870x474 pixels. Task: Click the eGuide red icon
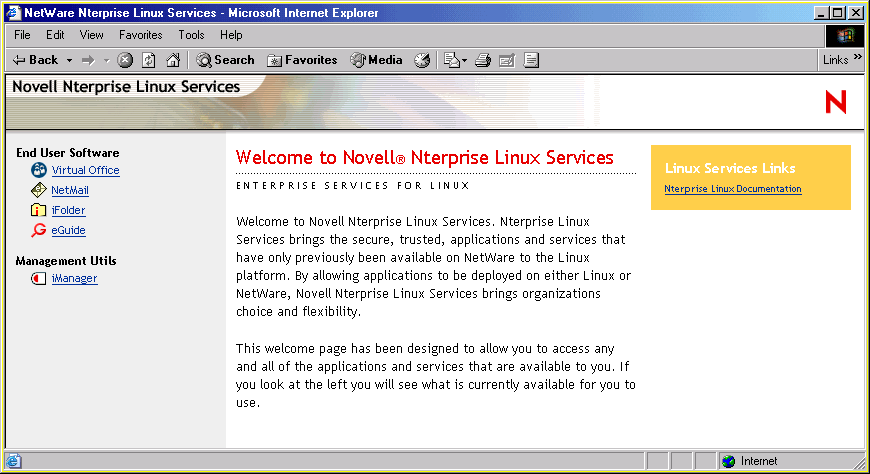click(x=38, y=230)
